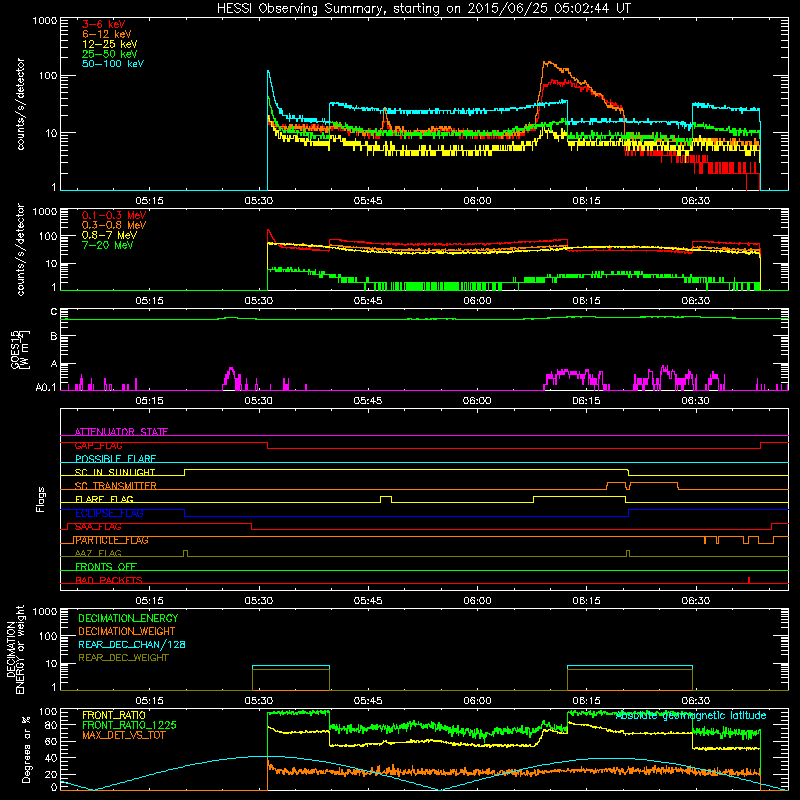800x800 pixels.
Task: Select the 3-6 keV legend label
Action: (x=103, y=24)
